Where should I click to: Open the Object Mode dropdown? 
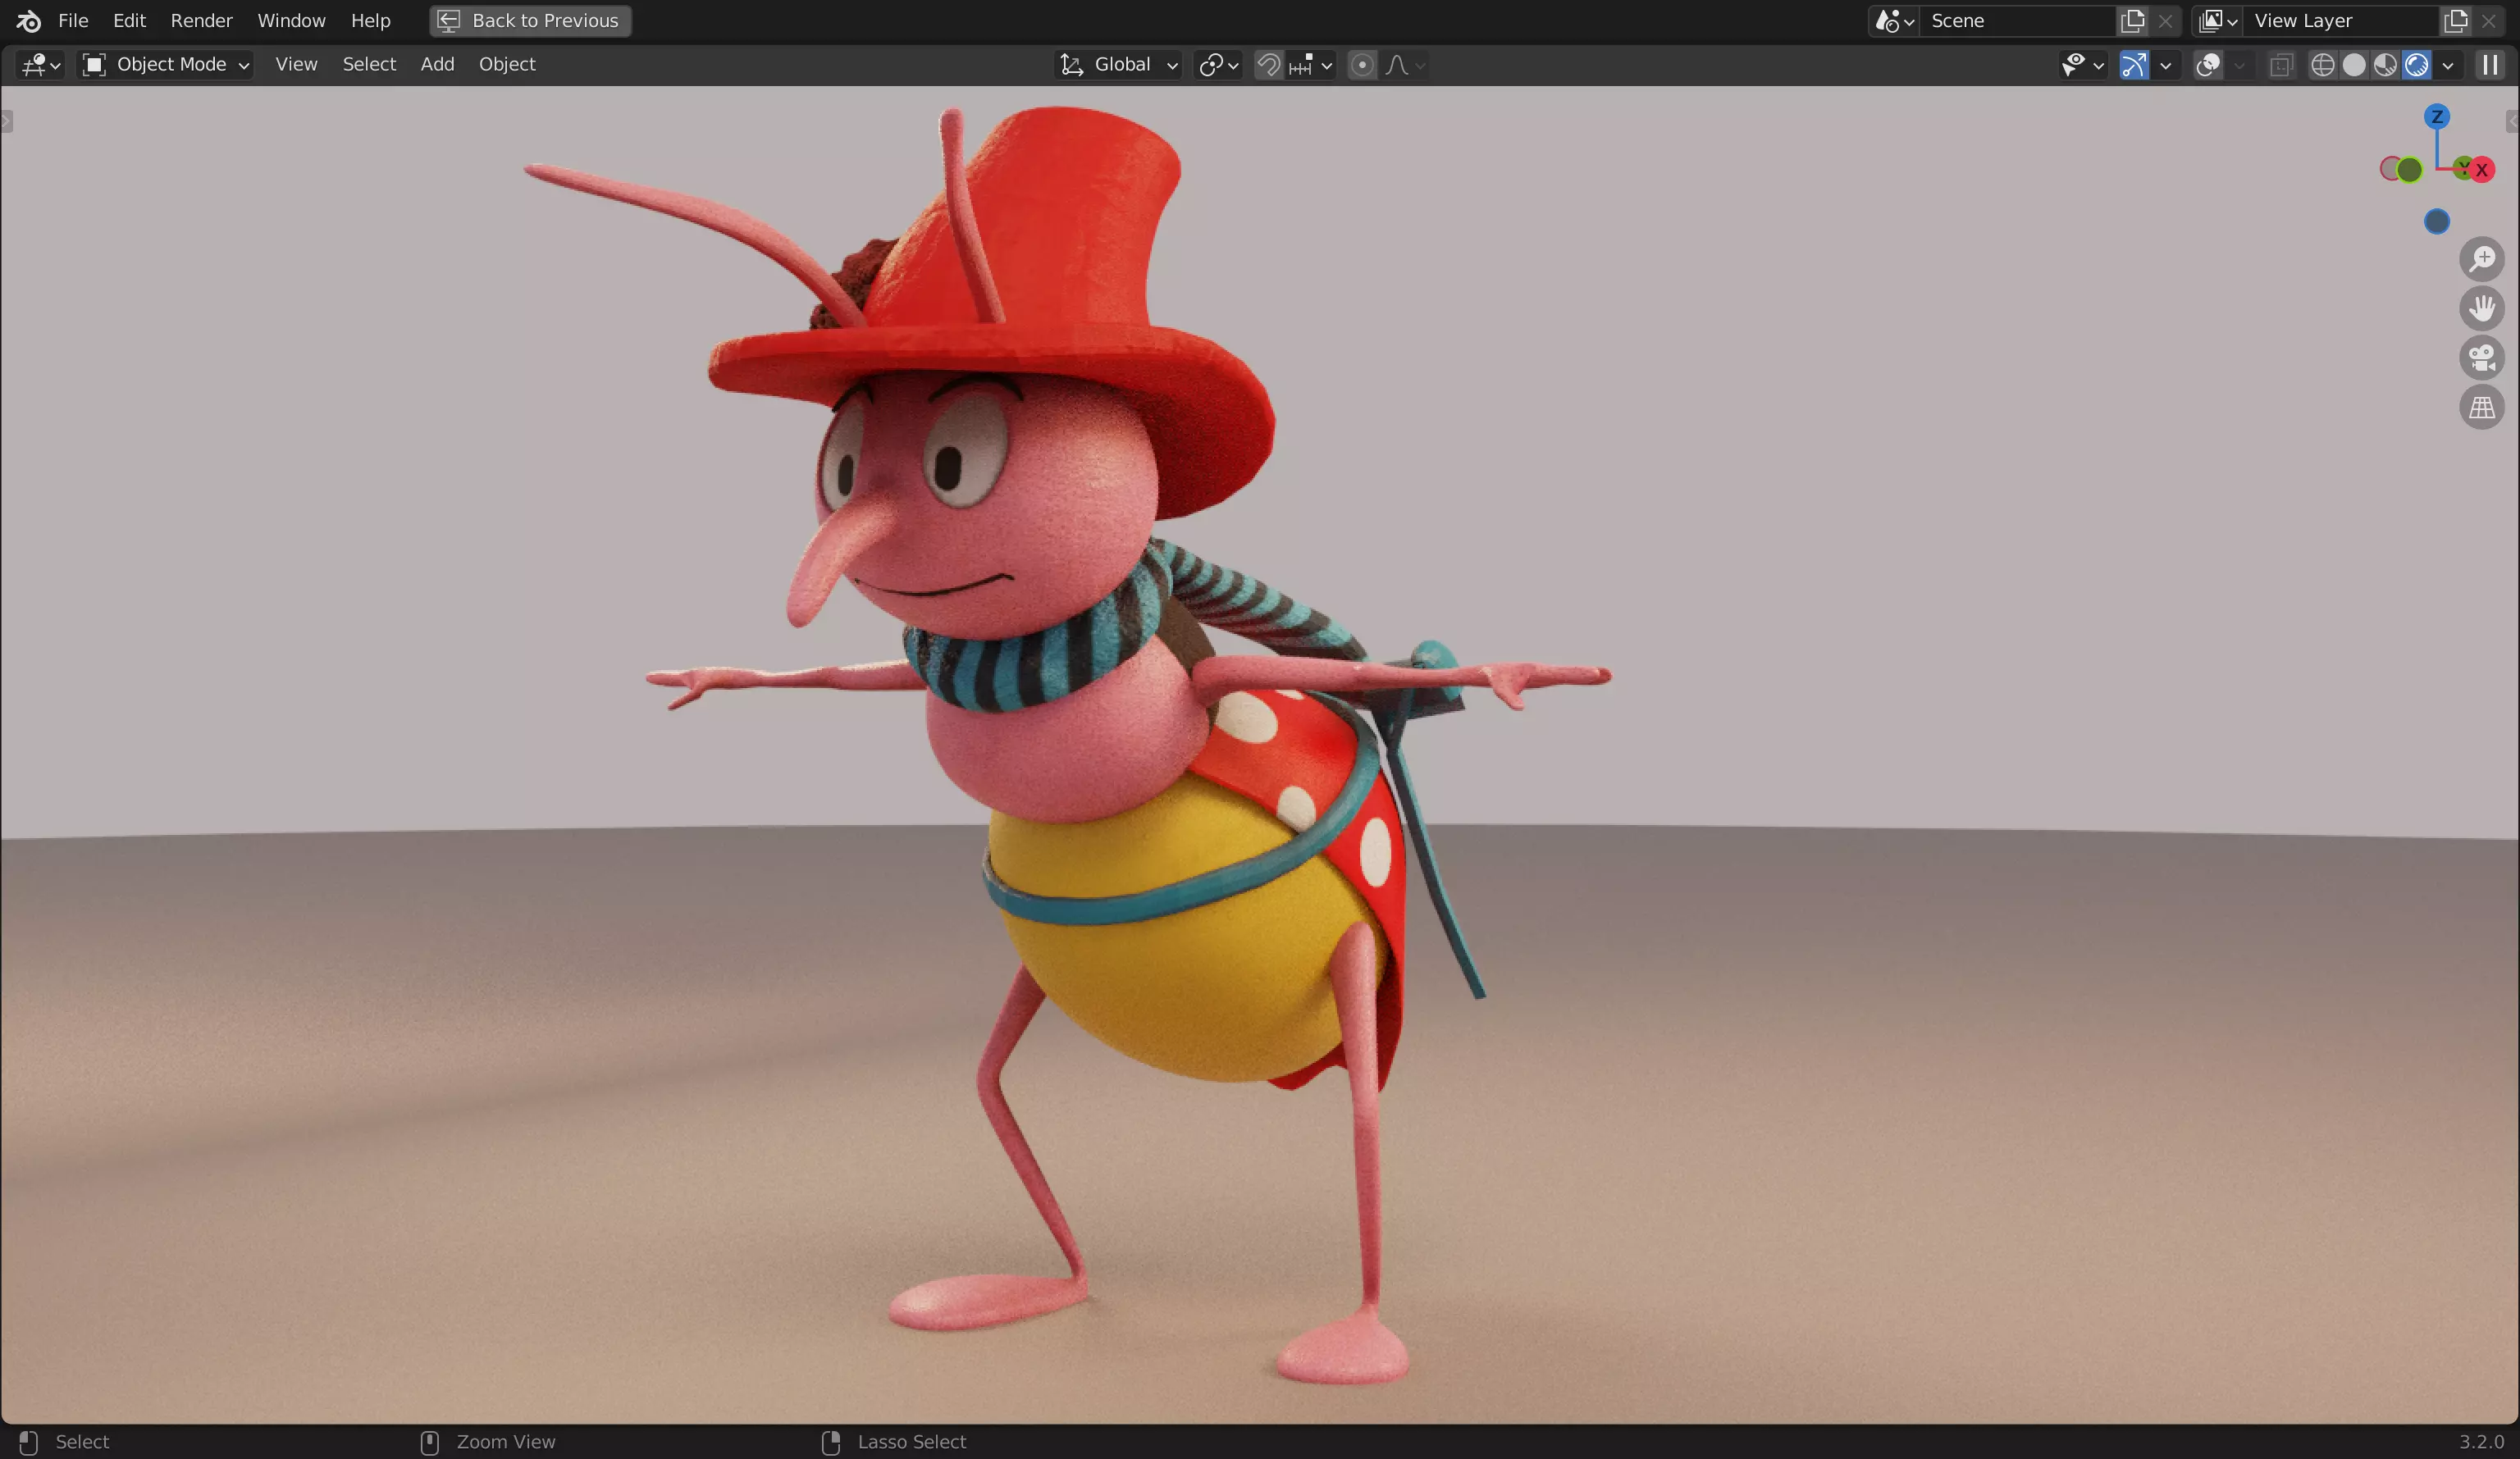(166, 65)
